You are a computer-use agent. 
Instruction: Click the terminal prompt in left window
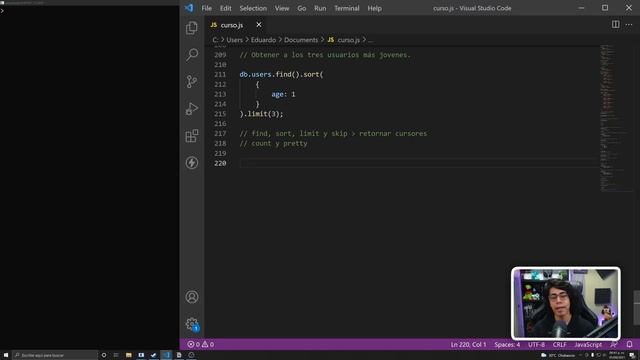pyautogui.click(x=2, y=11)
